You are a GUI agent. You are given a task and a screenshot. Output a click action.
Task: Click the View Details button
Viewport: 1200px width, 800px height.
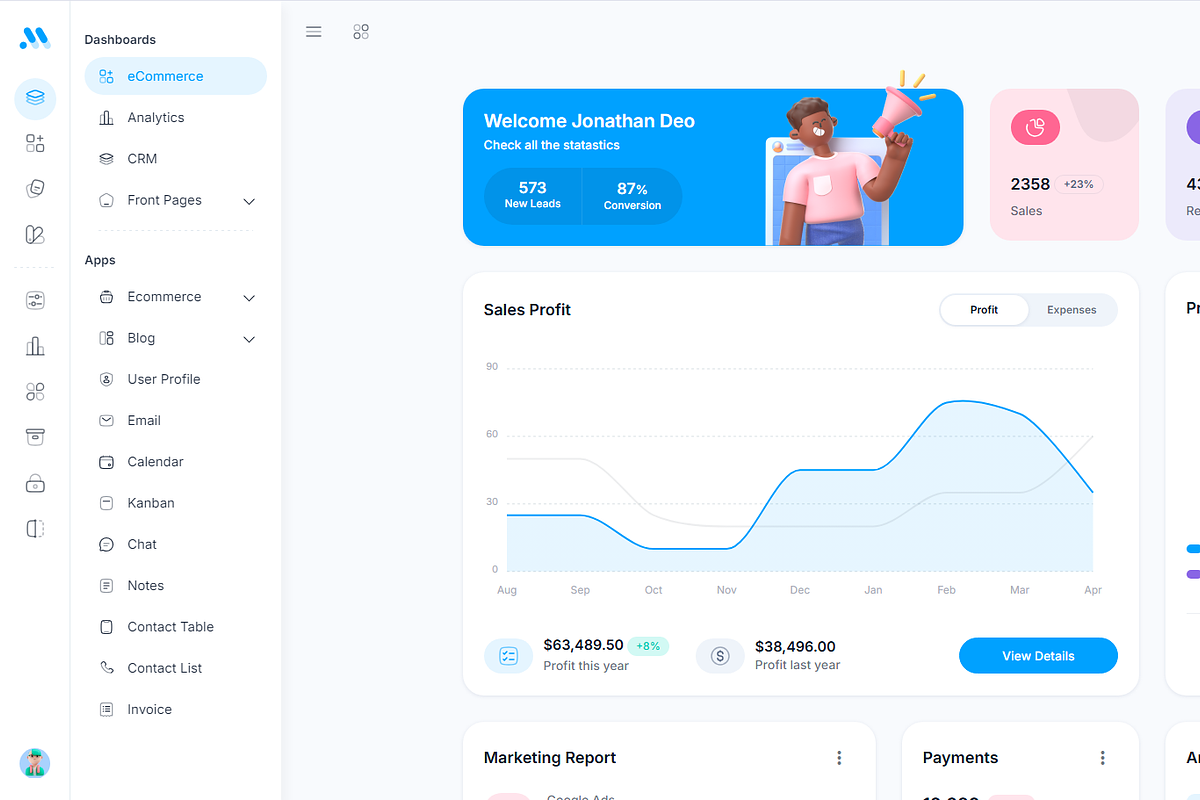click(1038, 655)
